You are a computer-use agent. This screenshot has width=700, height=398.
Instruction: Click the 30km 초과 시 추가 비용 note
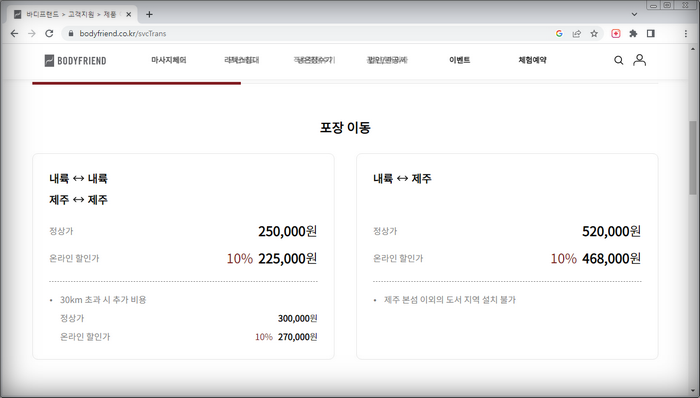click(x=103, y=300)
